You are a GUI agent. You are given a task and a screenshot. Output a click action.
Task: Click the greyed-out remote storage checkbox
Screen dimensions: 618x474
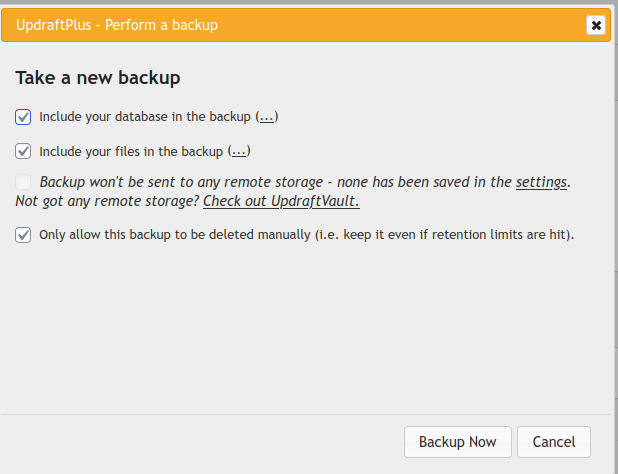[x=23, y=182]
